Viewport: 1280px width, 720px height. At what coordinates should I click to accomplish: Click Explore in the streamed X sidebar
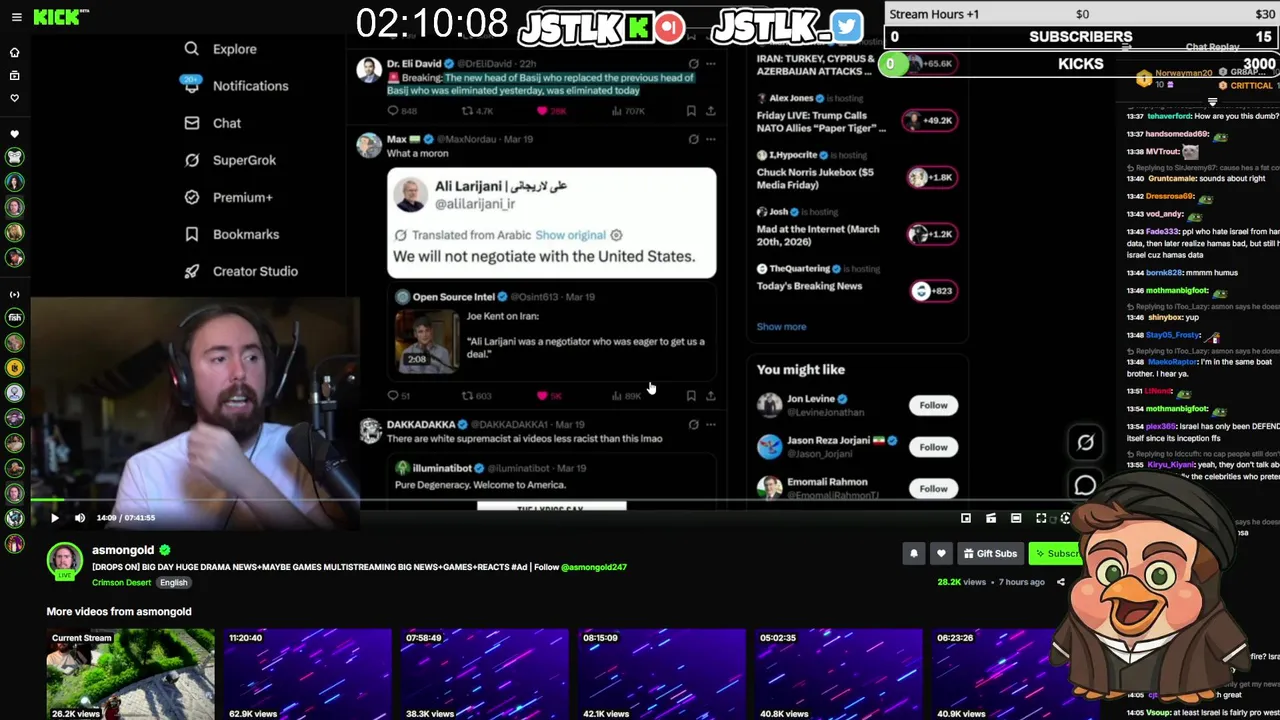[221, 49]
